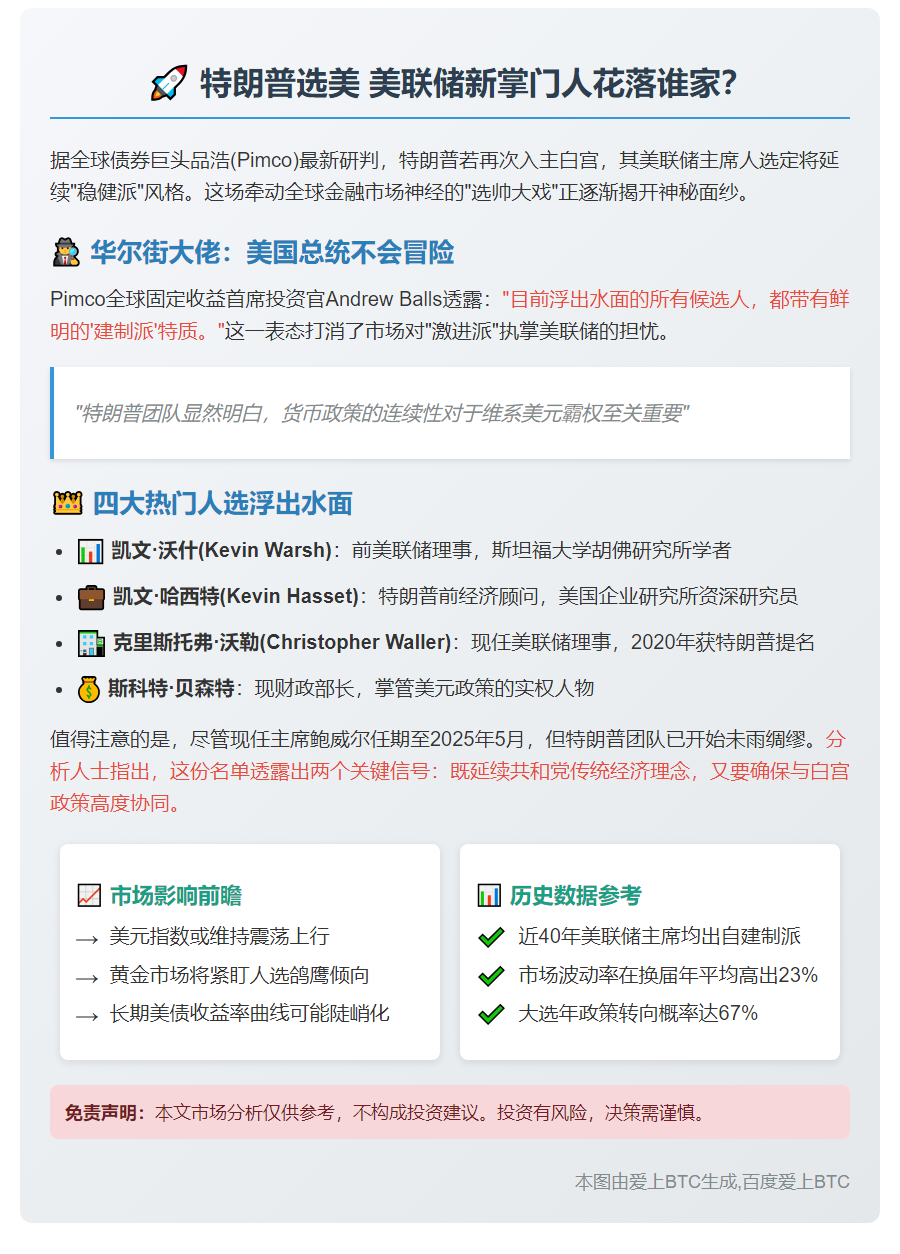Click the crown emoji beside 四大热门人选 heading
900x1254 pixels.
pos(66,503)
